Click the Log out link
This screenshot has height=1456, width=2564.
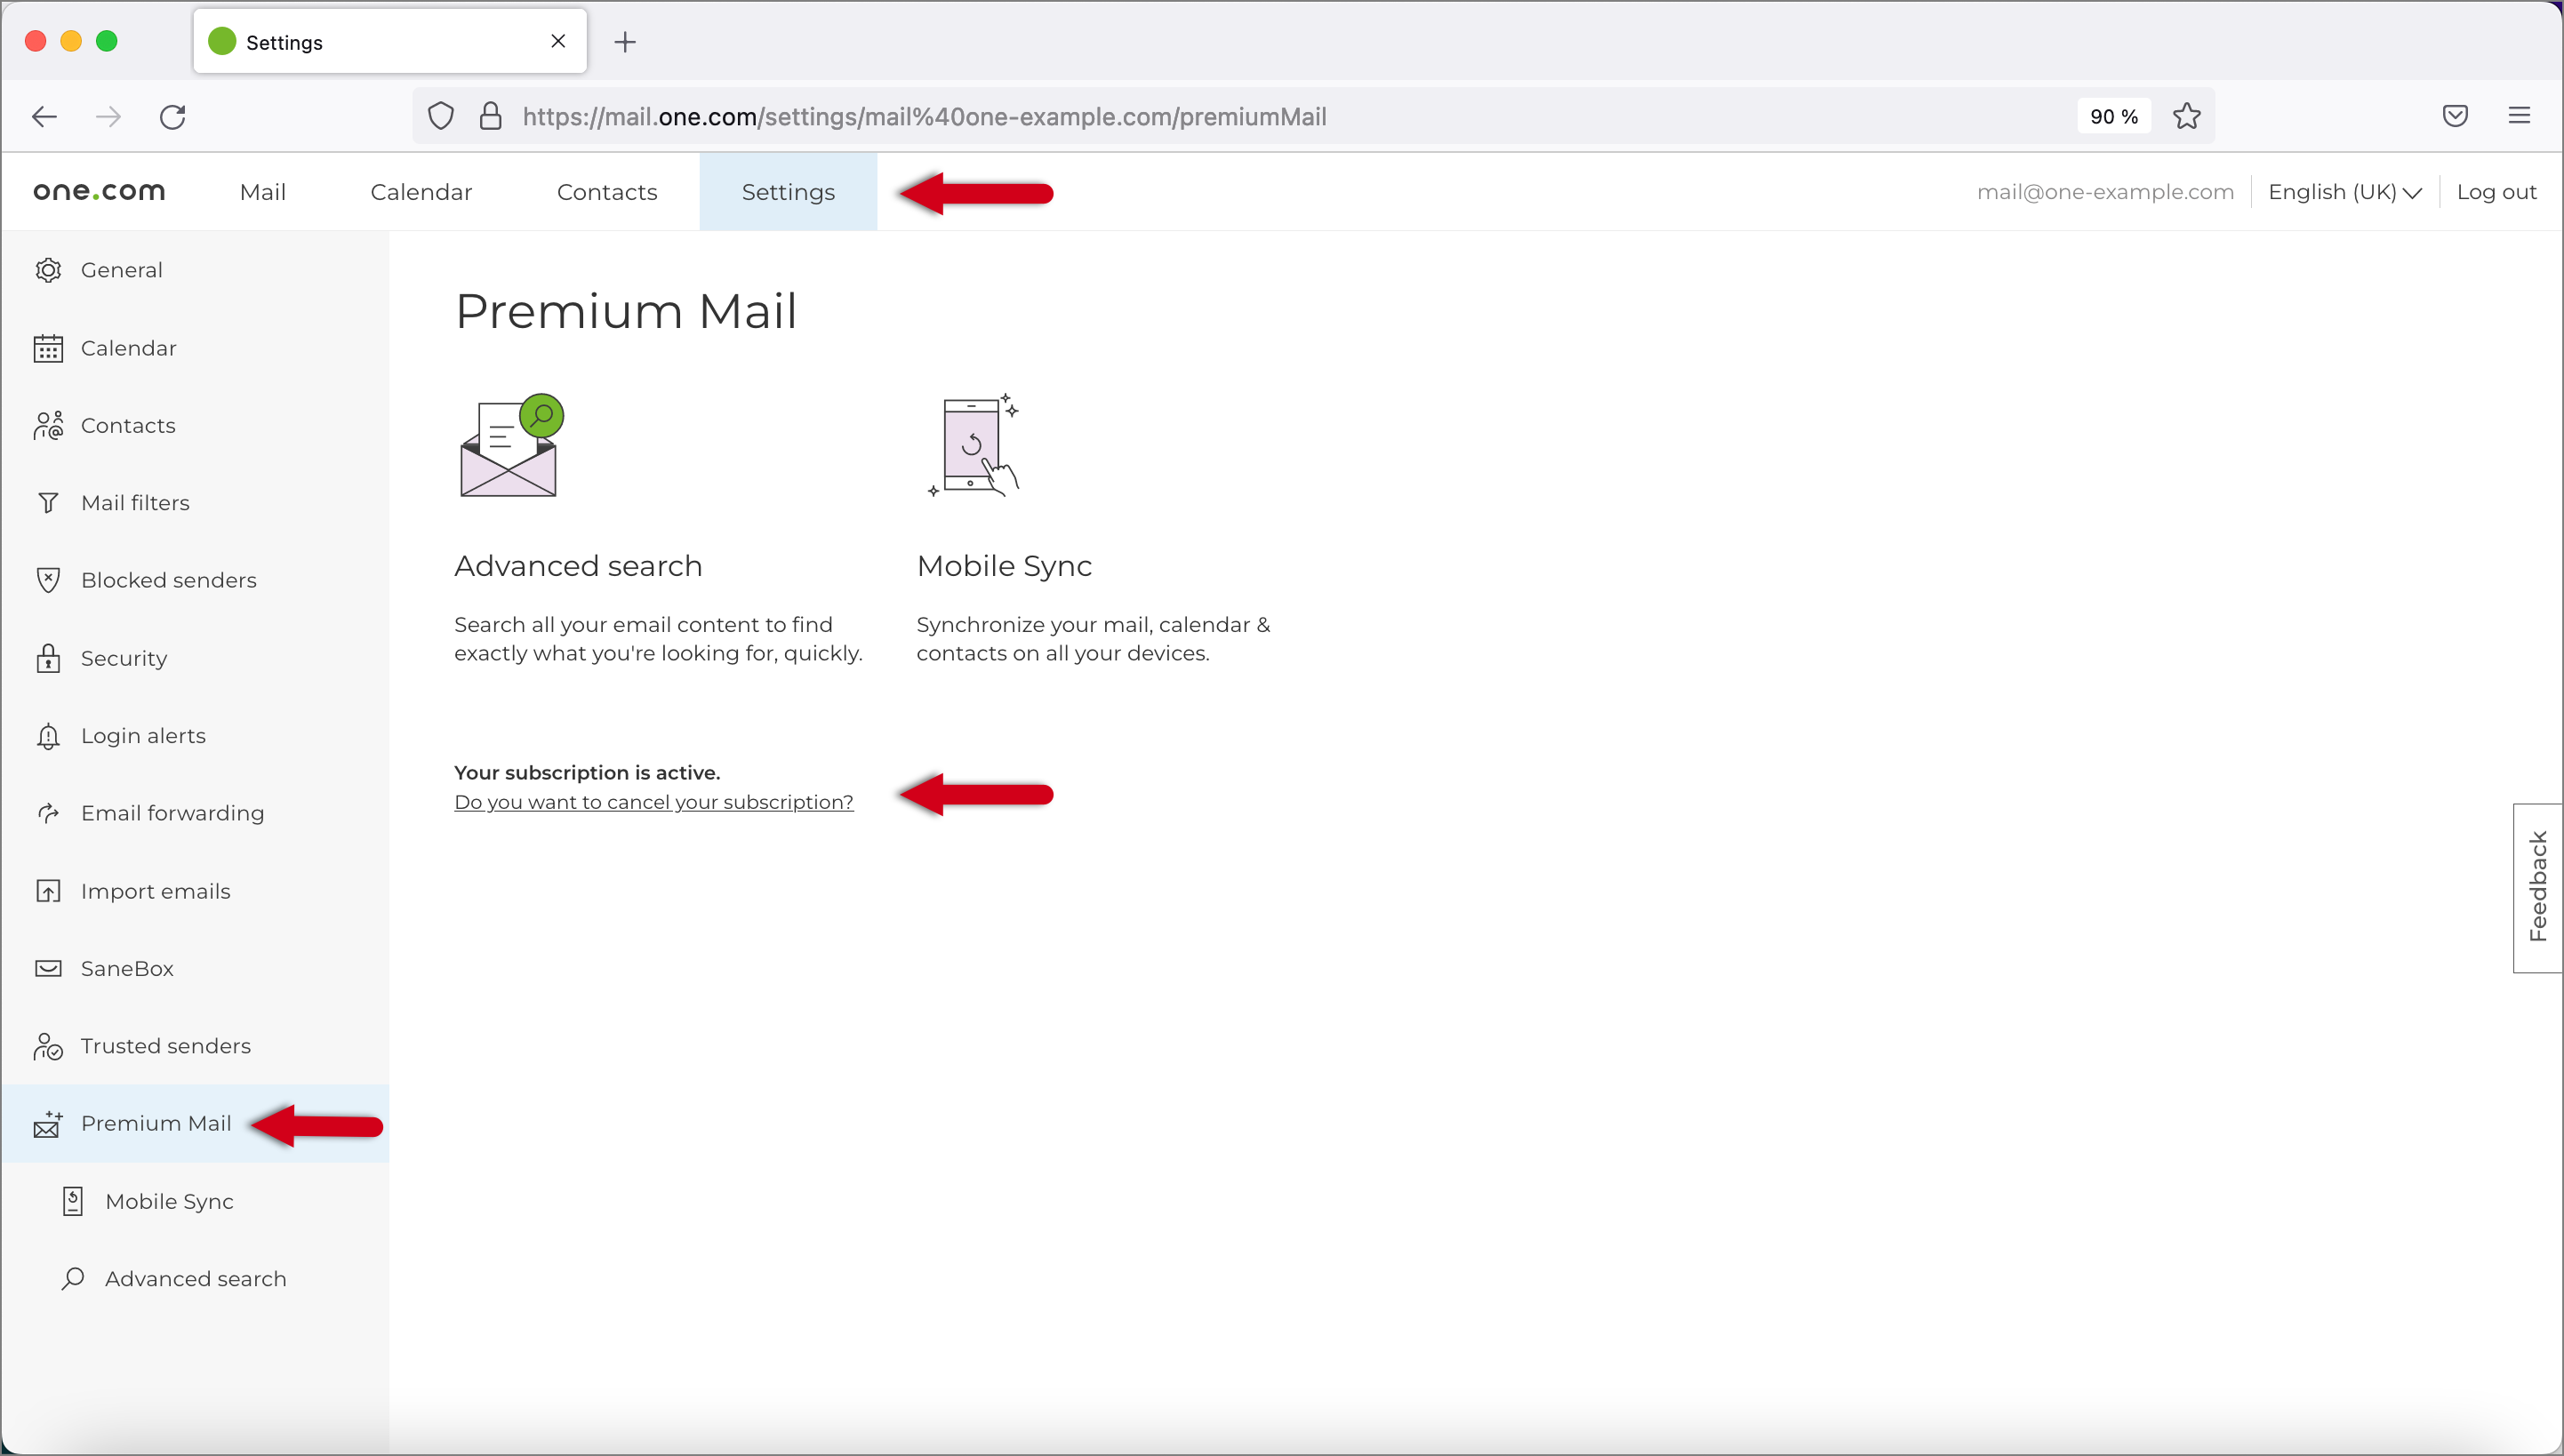pyautogui.click(x=2496, y=192)
